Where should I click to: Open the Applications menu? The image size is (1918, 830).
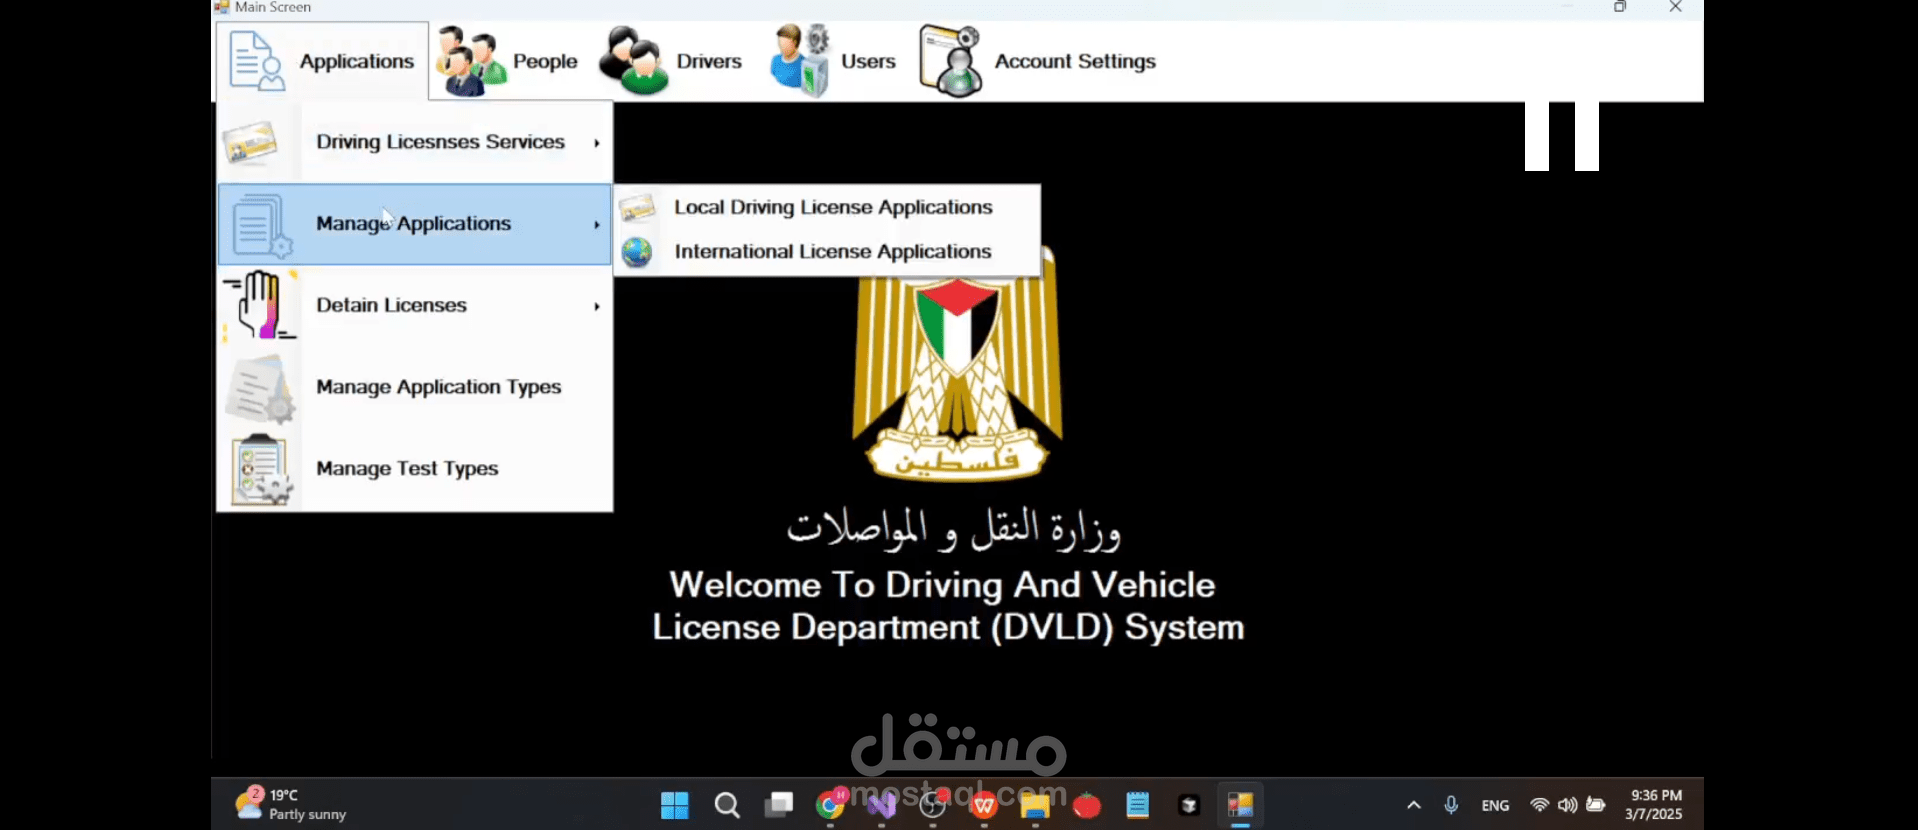pyautogui.click(x=322, y=61)
